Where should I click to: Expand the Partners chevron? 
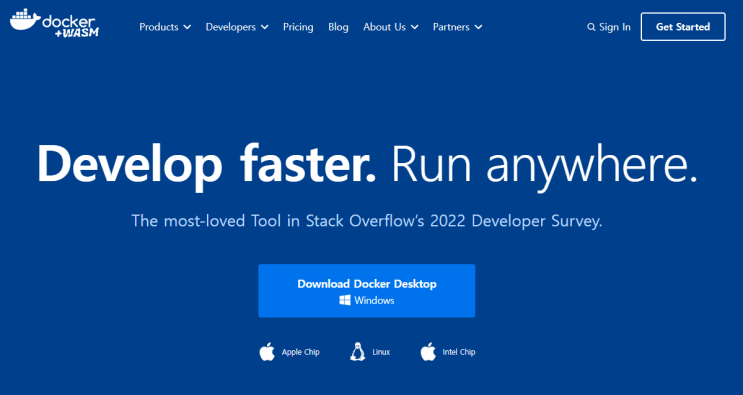[x=478, y=27]
